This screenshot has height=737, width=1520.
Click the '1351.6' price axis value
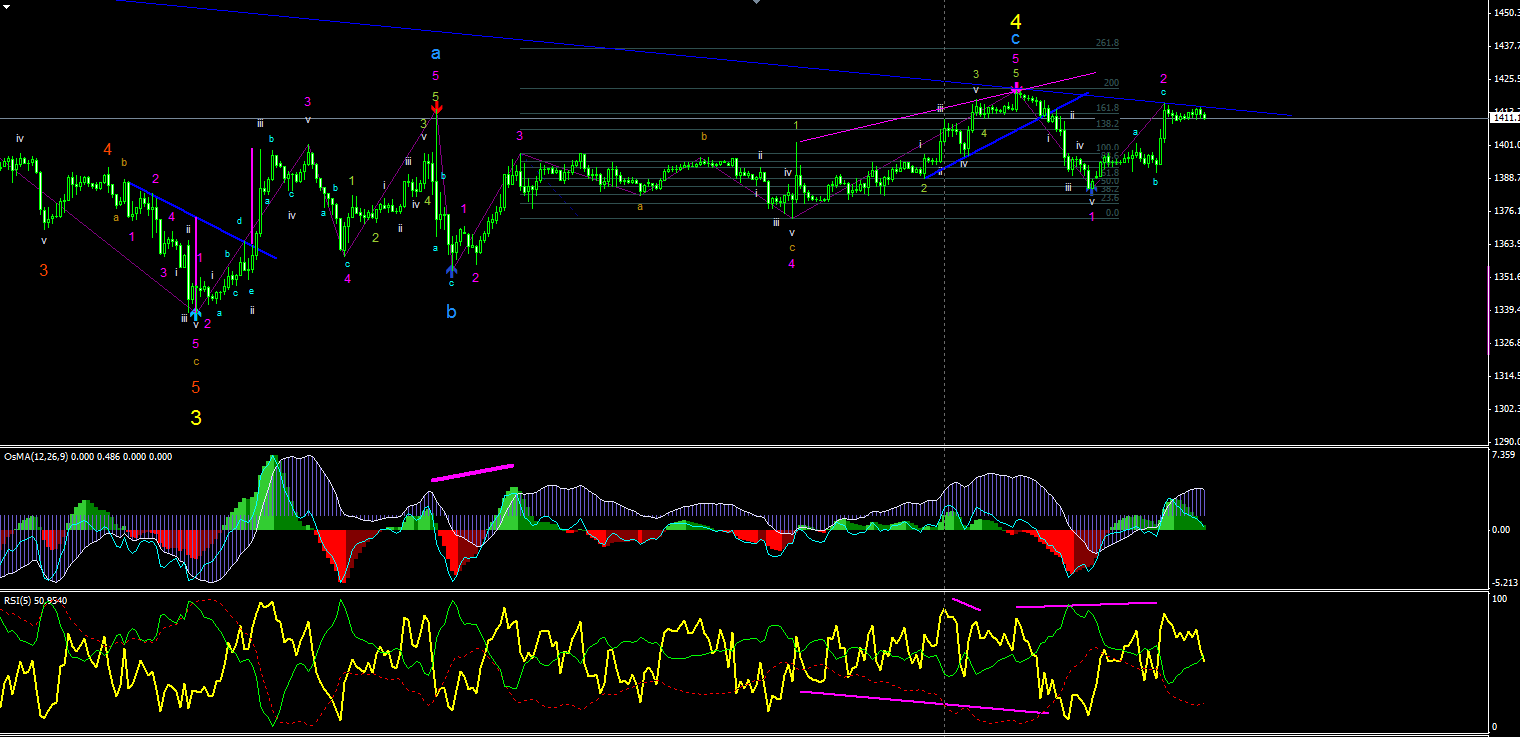click(x=1506, y=277)
